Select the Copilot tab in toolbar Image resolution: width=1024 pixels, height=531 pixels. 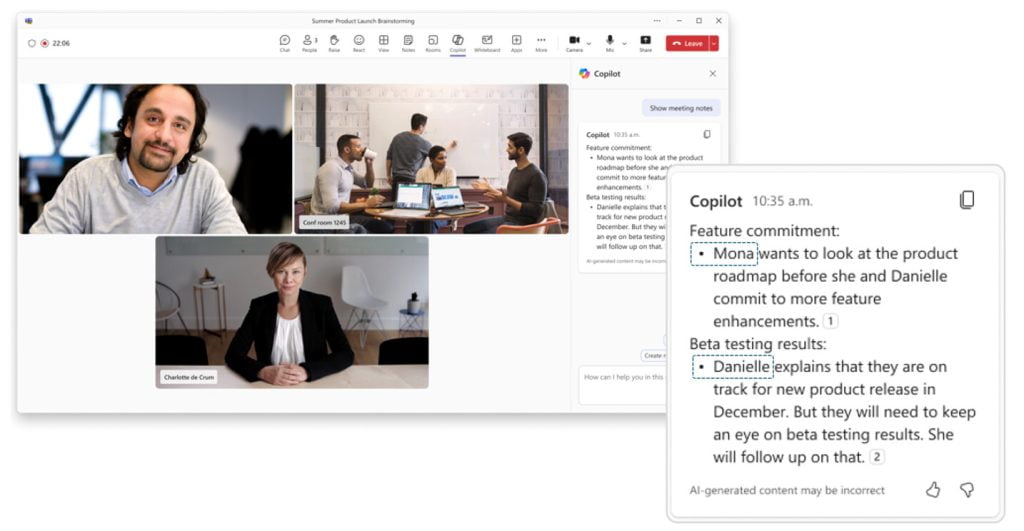click(x=458, y=42)
